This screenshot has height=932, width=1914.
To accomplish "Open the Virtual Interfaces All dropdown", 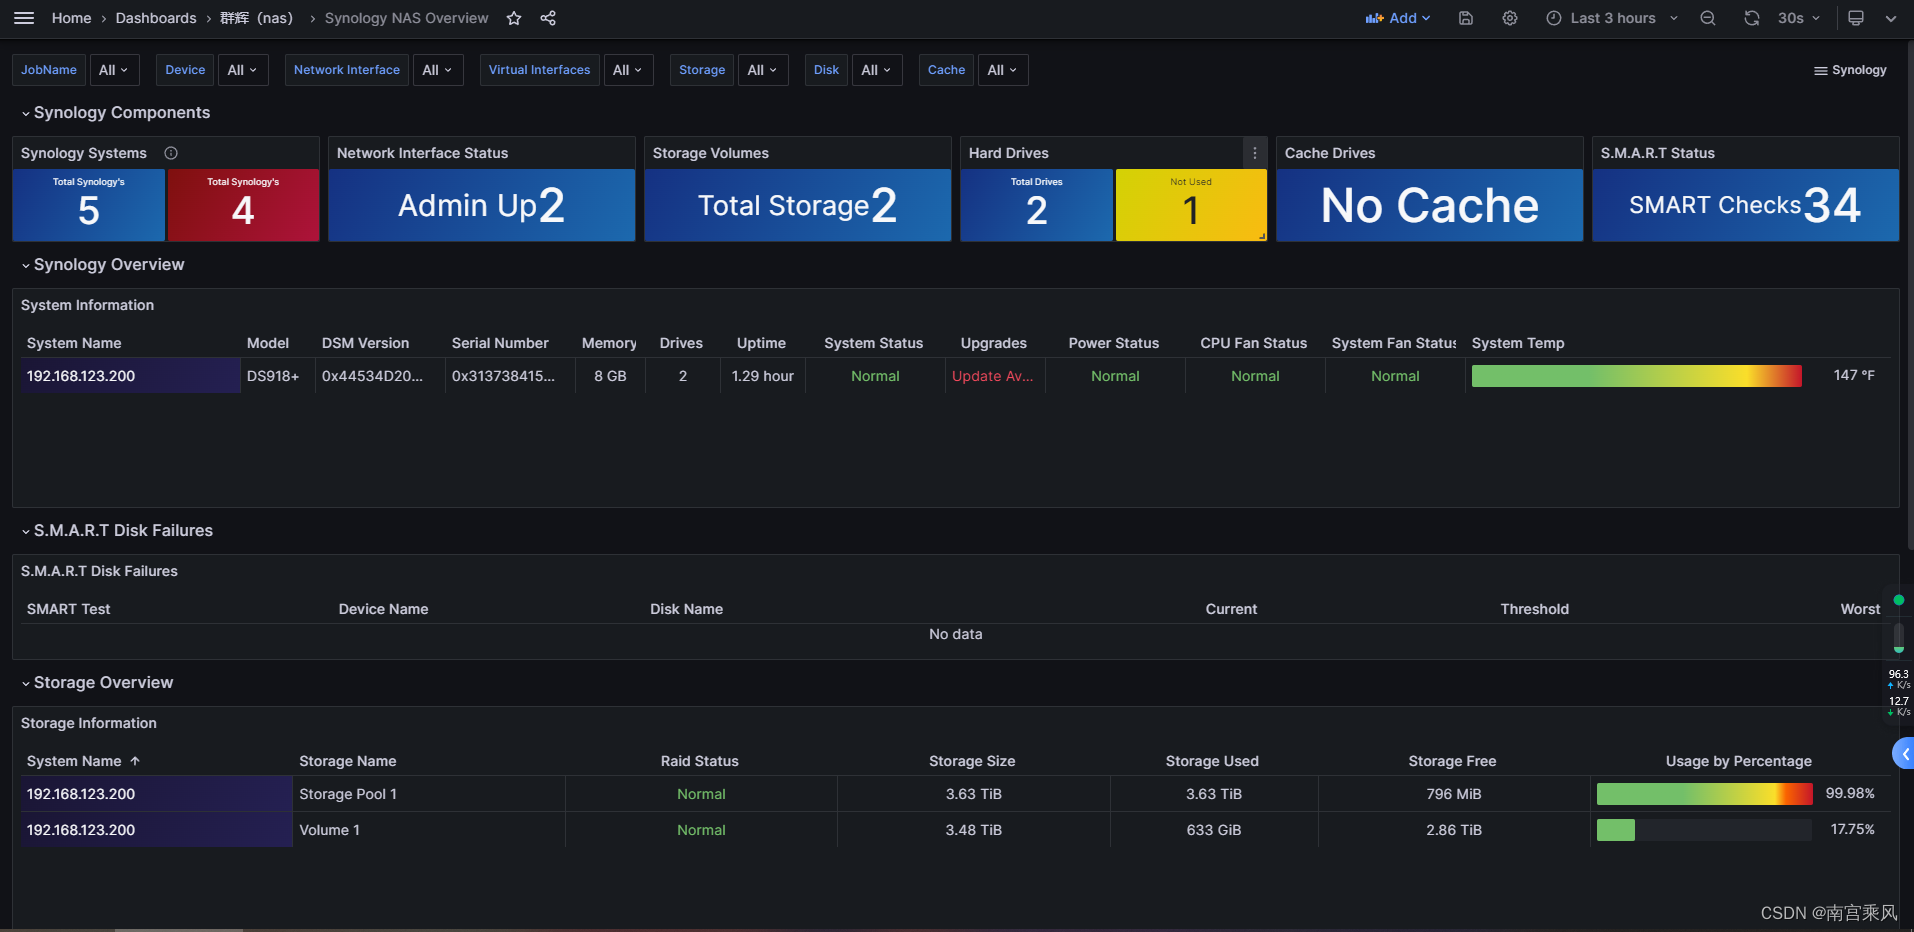I will 628,70.
